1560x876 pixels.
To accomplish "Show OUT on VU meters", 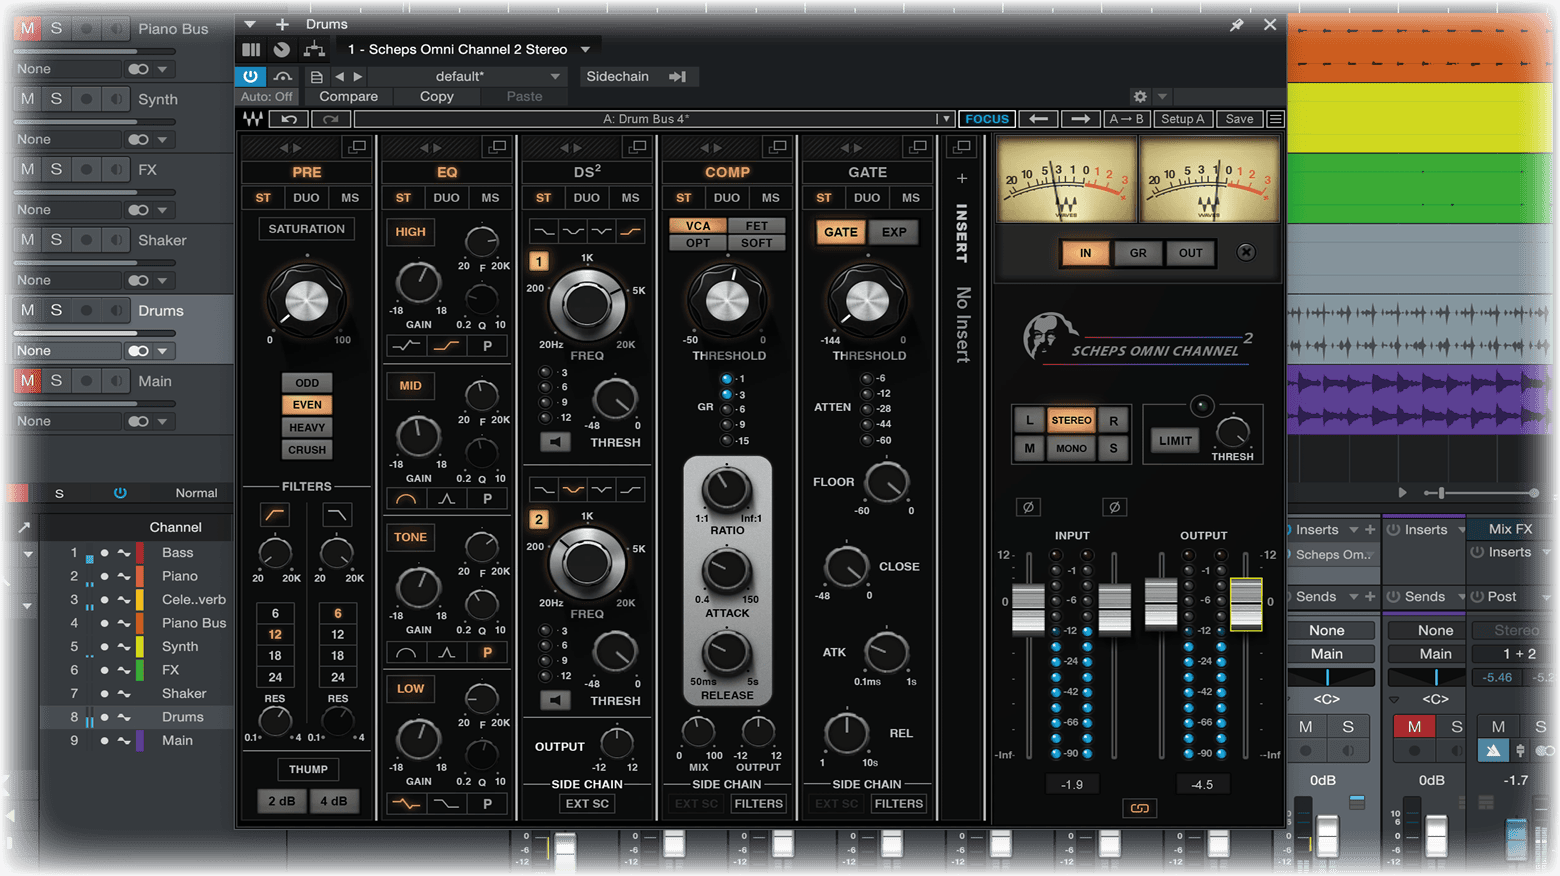I will (x=1190, y=253).
